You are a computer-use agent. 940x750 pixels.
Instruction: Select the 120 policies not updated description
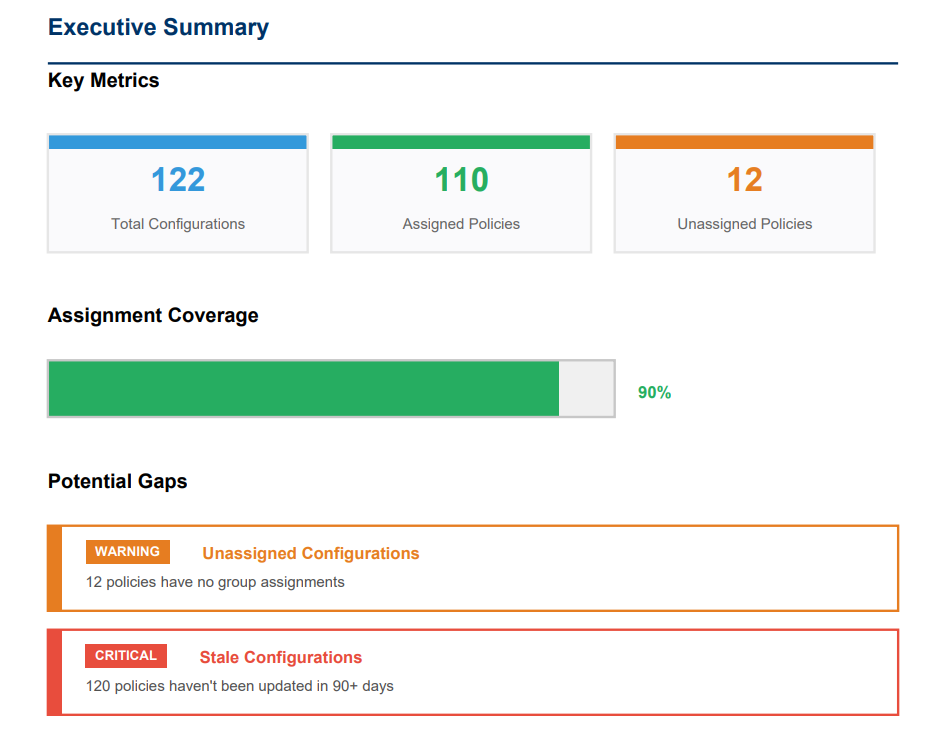point(239,686)
